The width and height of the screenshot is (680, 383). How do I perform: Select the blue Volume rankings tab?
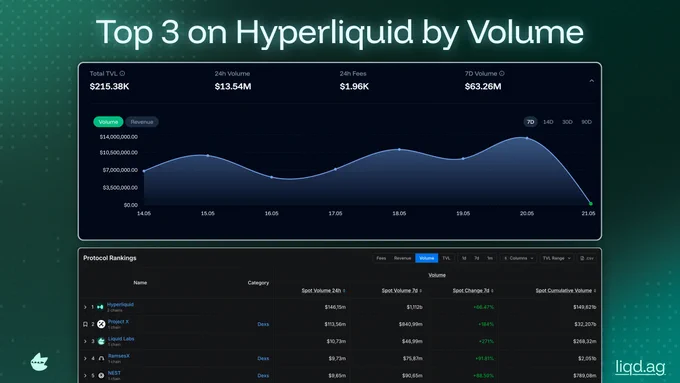(427, 258)
